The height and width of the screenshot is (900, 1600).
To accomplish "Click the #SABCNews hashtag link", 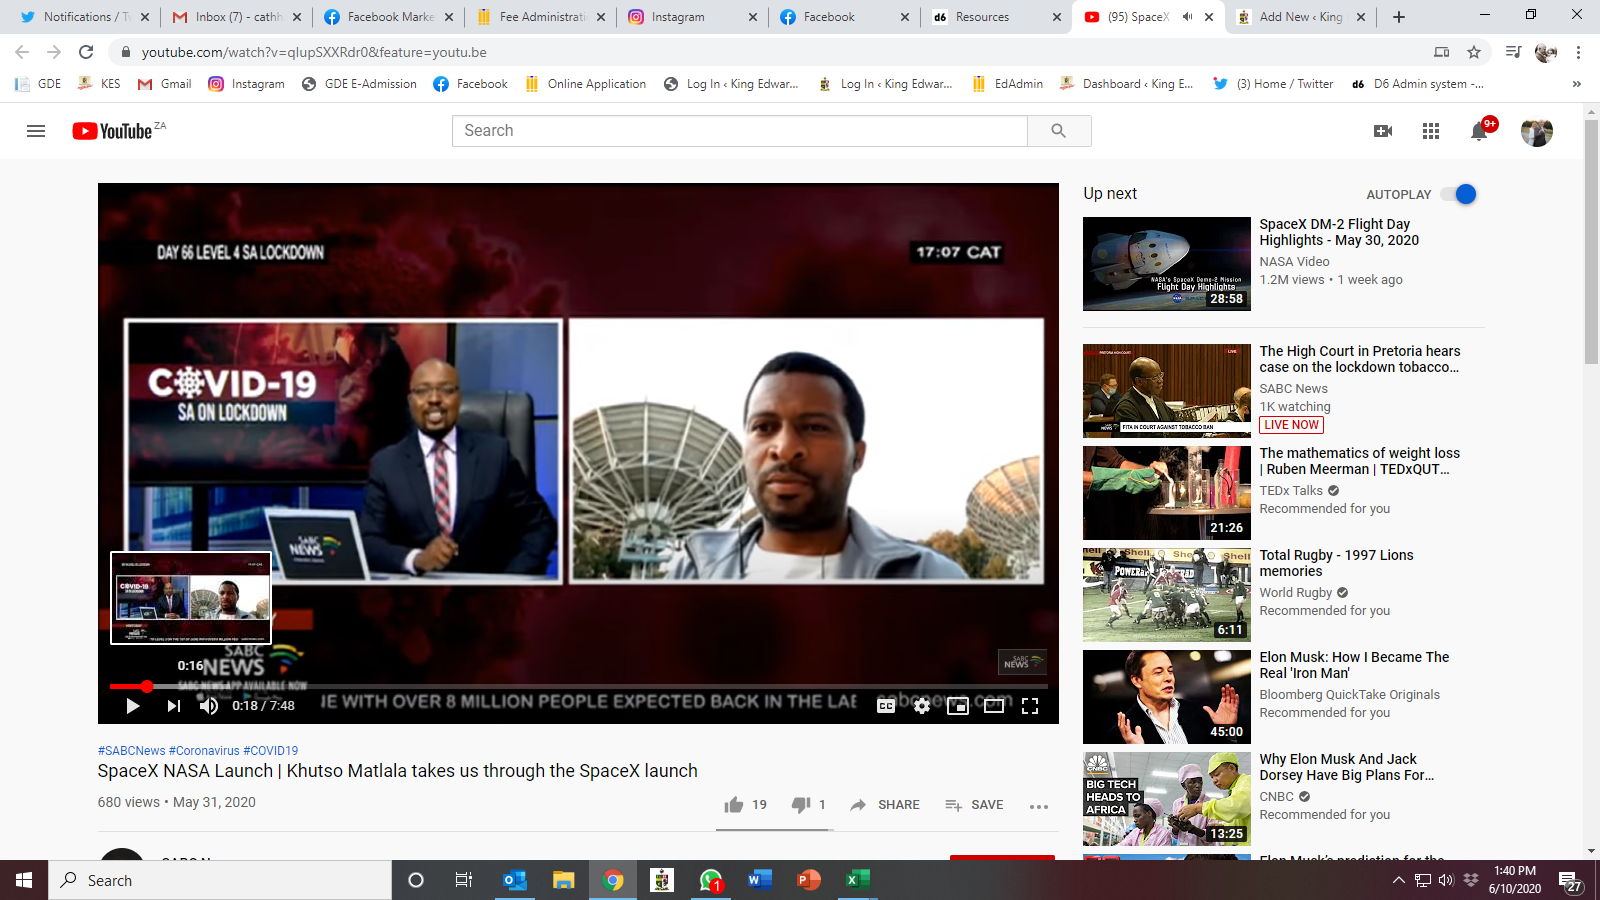I will (x=131, y=750).
